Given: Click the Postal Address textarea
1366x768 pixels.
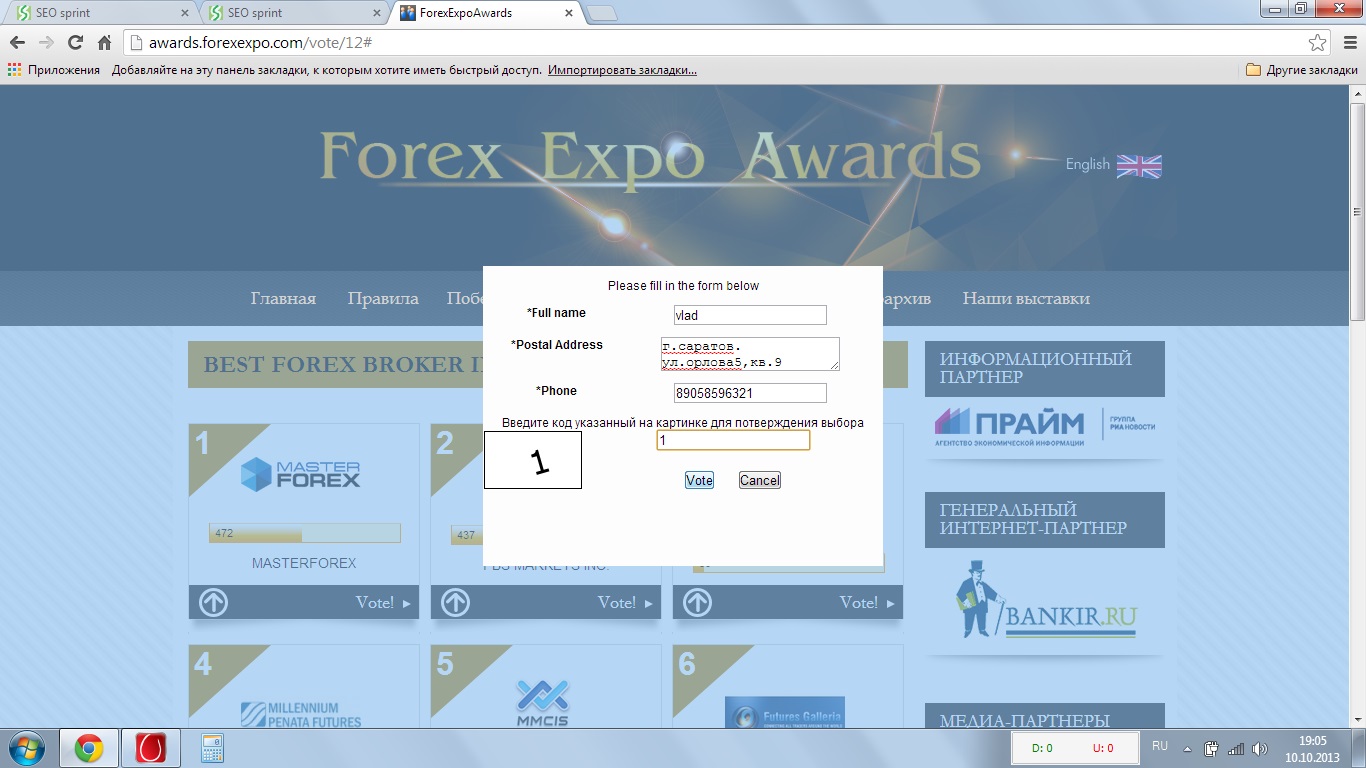Looking at the screenshot, I should click(x=750, y=354).
